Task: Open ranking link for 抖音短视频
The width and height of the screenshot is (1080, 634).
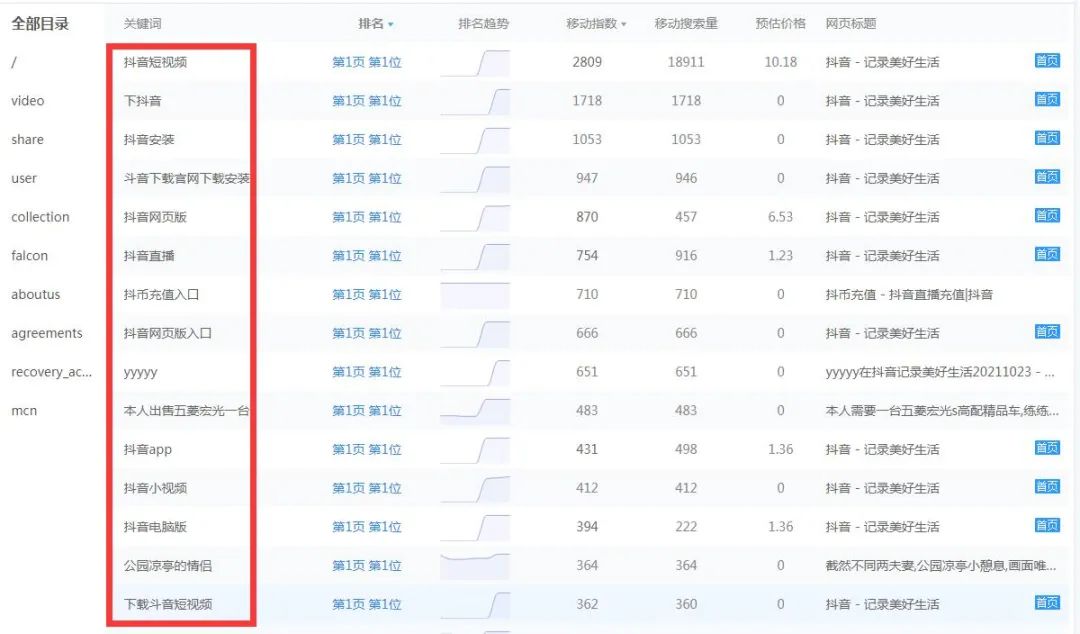Action: [x=366, y=62]
